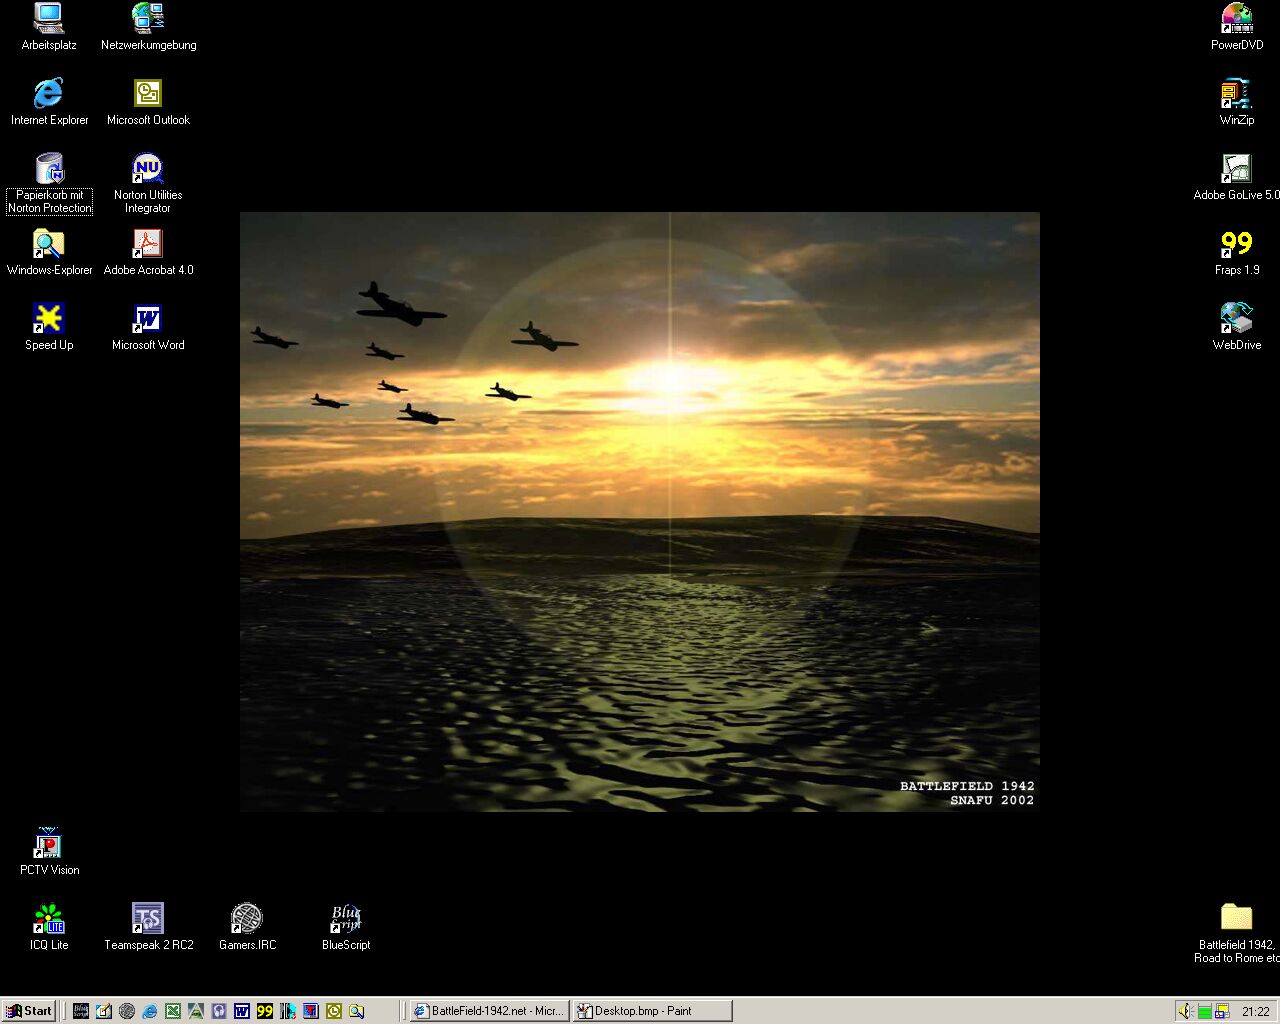Click the headphones quick launch icon
This screenshot has width=1280, height=1024.
click(x=219, y=1011)
